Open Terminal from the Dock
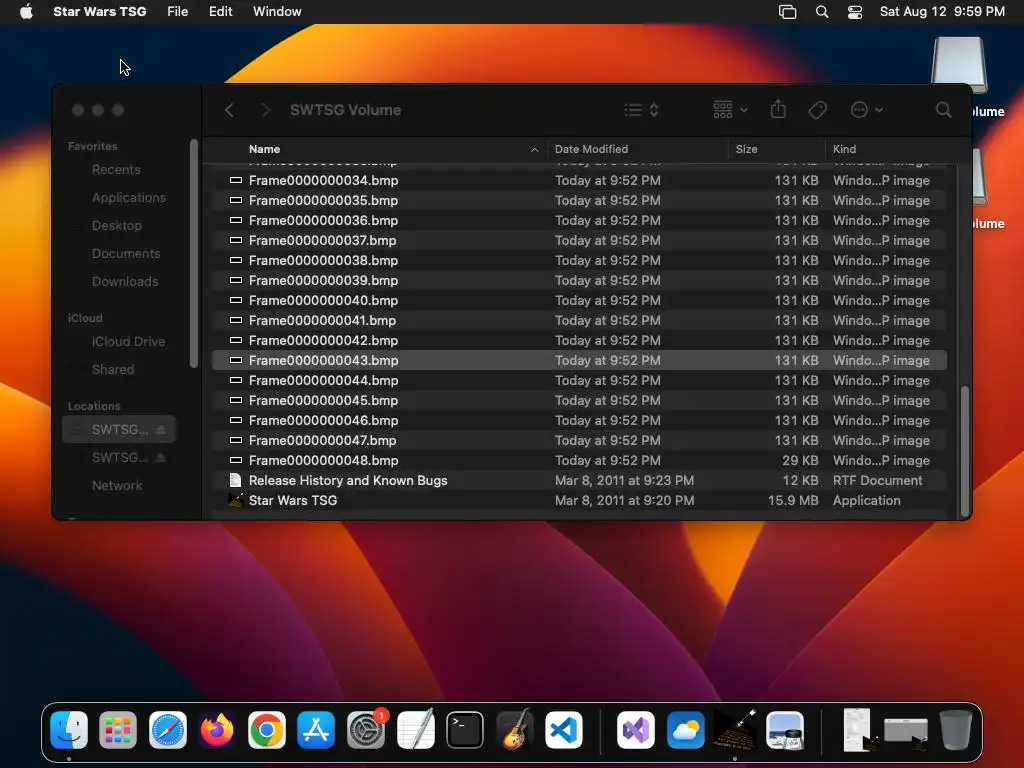1024x768 pixels. point(465,729)
